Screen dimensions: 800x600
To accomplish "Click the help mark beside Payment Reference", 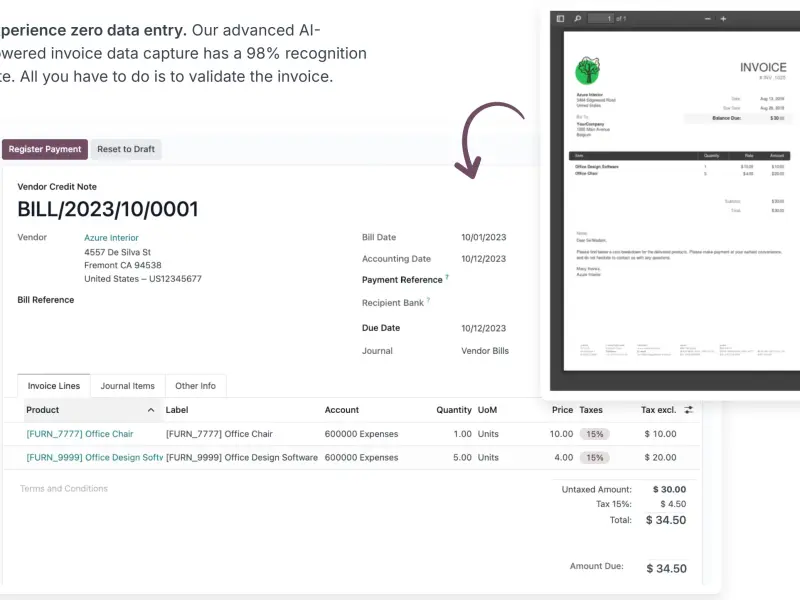I will coord(447,277).
